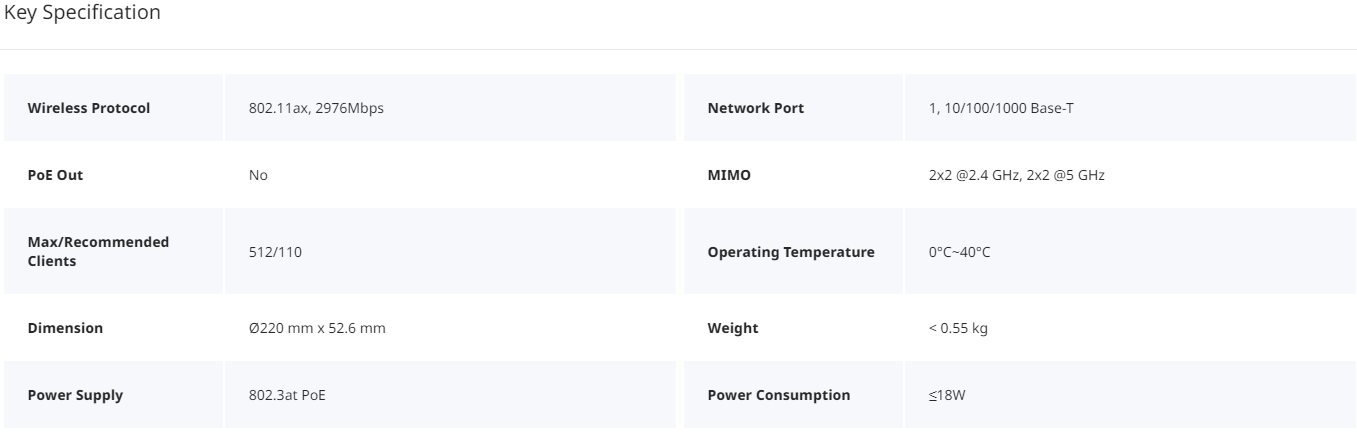Click the PoE Out label
This screenshot has width=1357, height=437.
55,175
